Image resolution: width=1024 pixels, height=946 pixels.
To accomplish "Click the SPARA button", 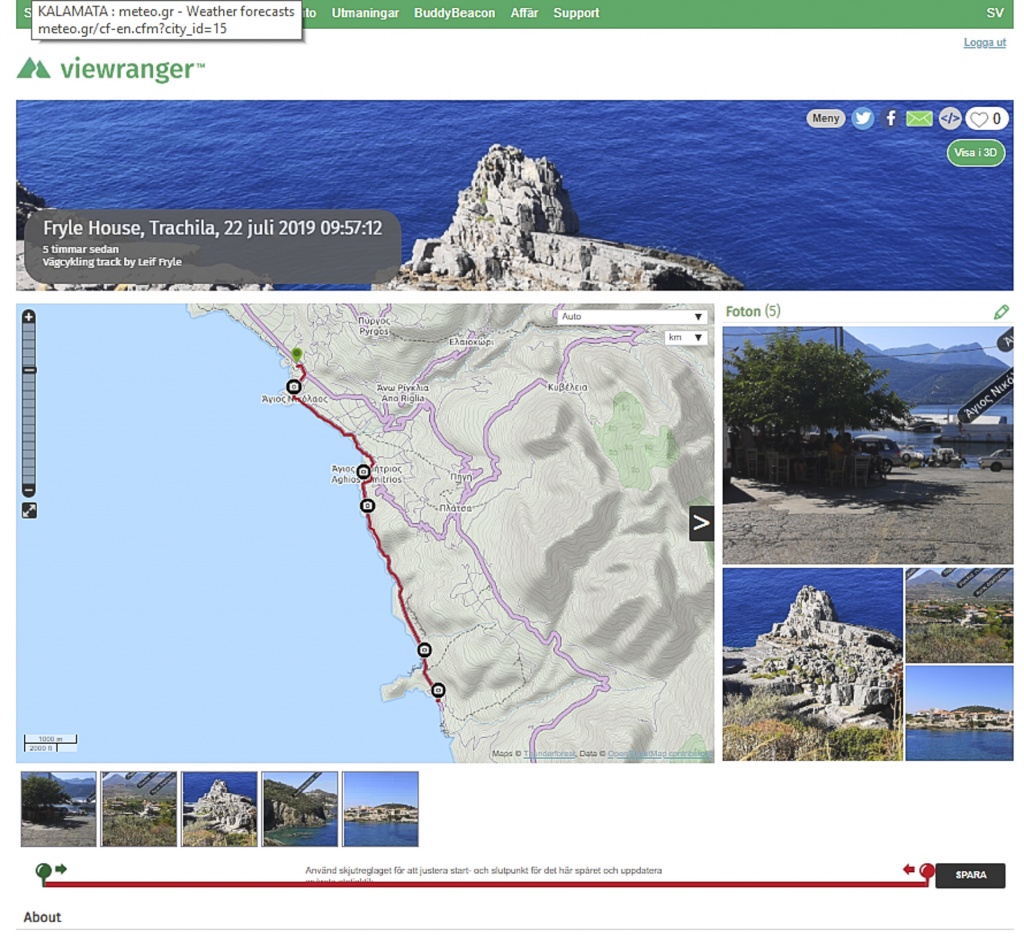I will pyautogui.click(x=970, y=875).
